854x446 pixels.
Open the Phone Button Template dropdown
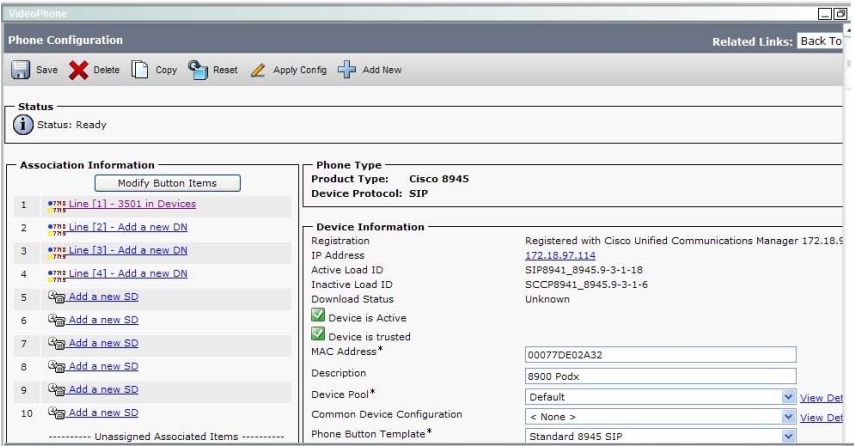788,436
